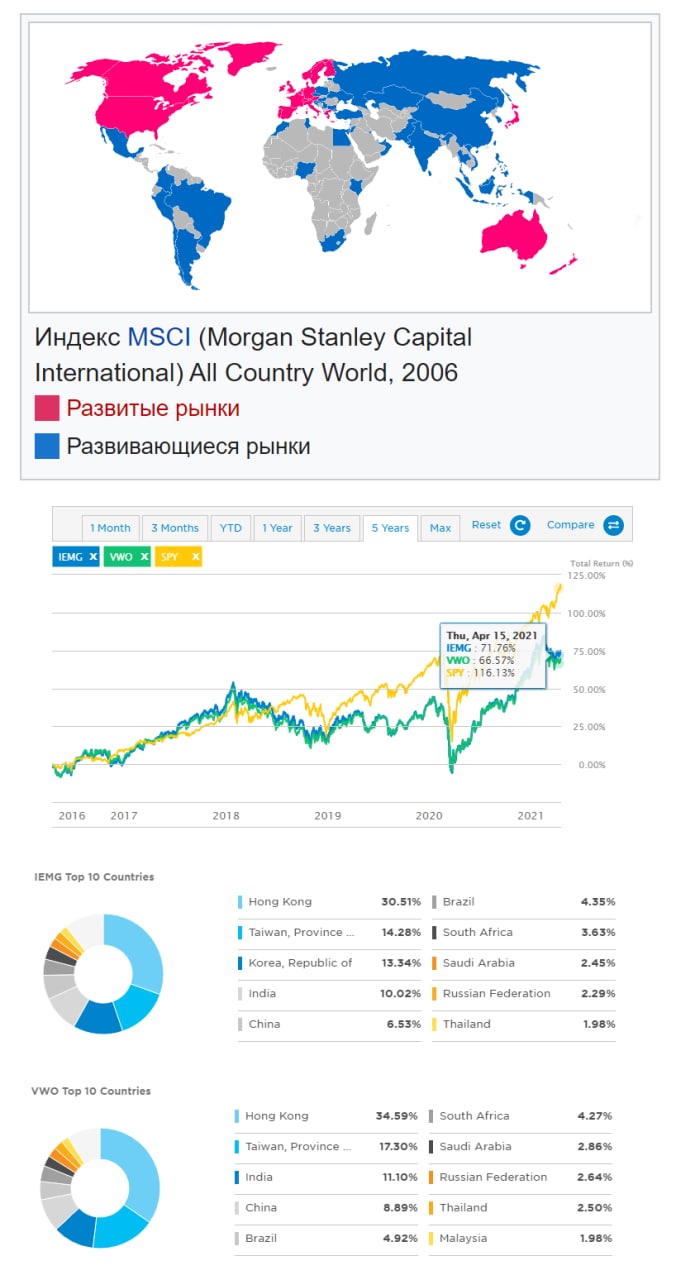Click the IEMG countries donut chart
This screenshot has width=676, height=1280.
click(x=103, y=973)
